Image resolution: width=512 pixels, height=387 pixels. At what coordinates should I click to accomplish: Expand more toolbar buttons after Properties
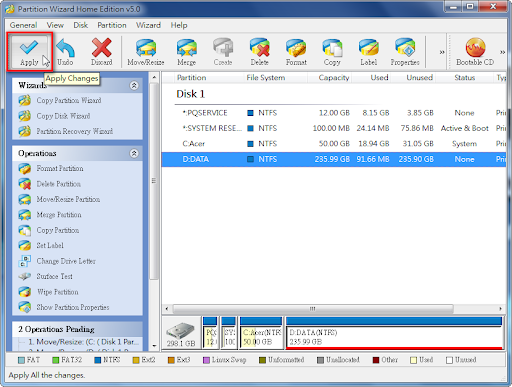442,52
